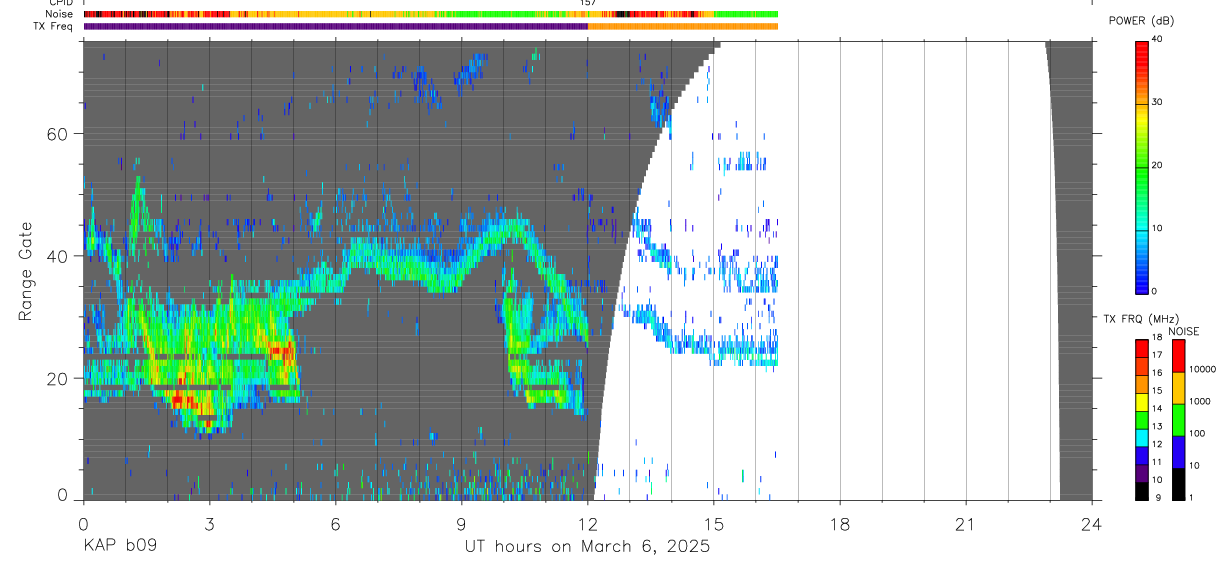
Task: Click the 'POWER (dB)' color bar title
Action: coord(1141,21)
